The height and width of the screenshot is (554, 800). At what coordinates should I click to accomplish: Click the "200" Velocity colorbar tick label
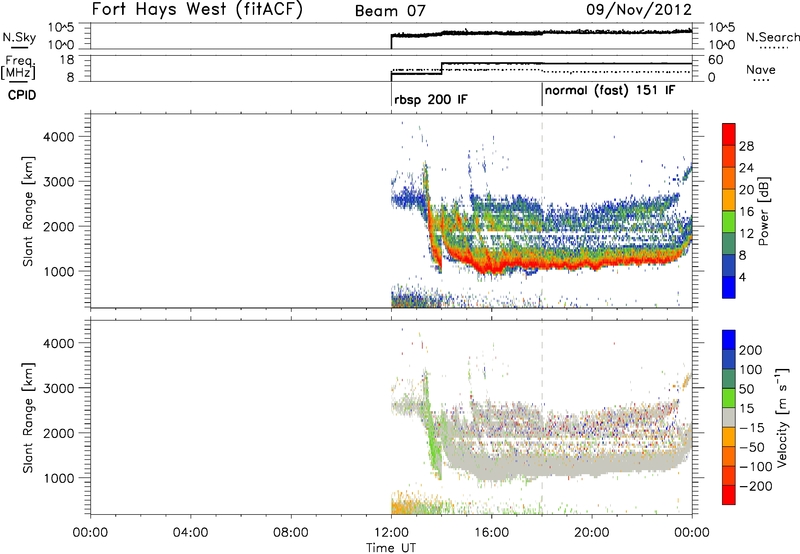(750, 350)
